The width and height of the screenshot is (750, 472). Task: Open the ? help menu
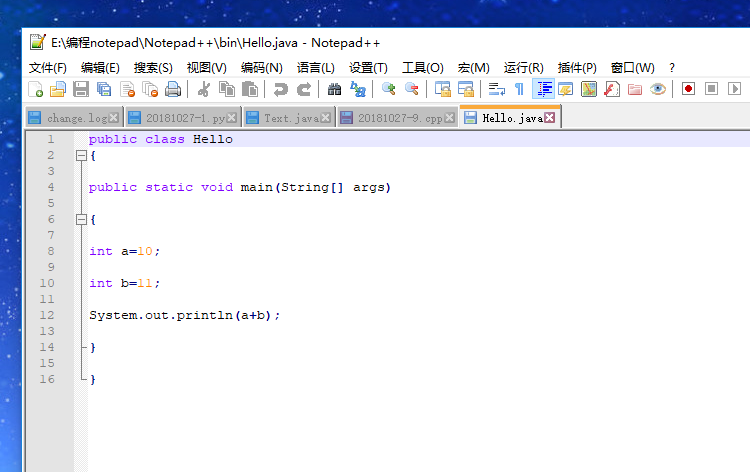672,68
